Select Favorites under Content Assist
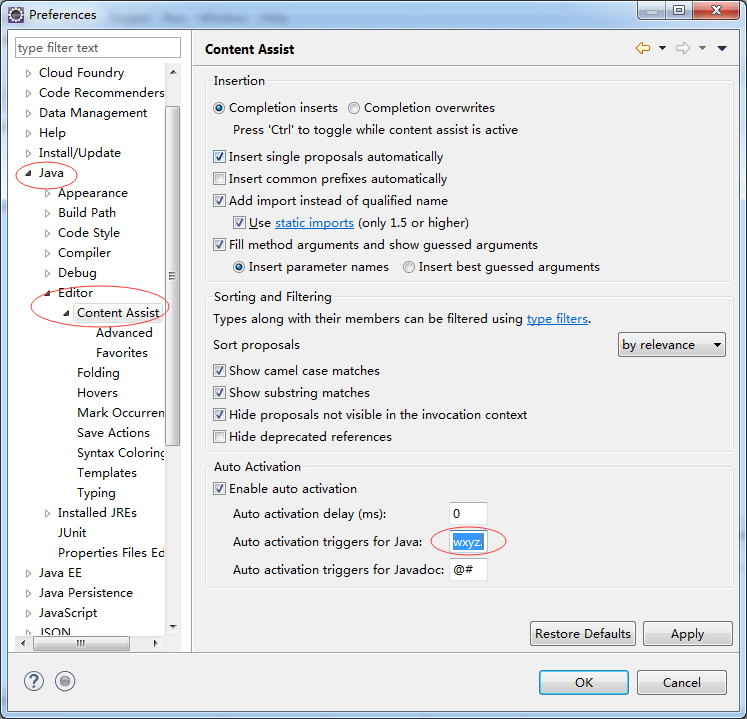 click(x=122, y=353)
